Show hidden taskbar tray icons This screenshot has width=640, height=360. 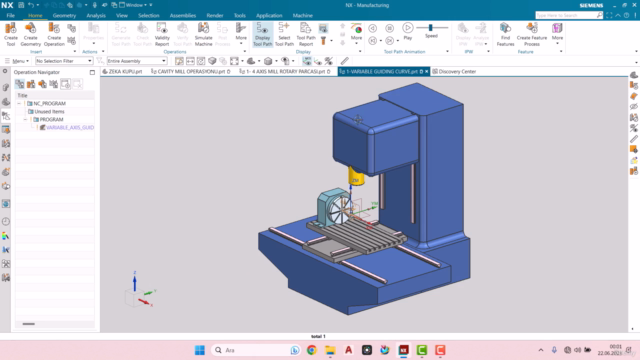(541, 350)
